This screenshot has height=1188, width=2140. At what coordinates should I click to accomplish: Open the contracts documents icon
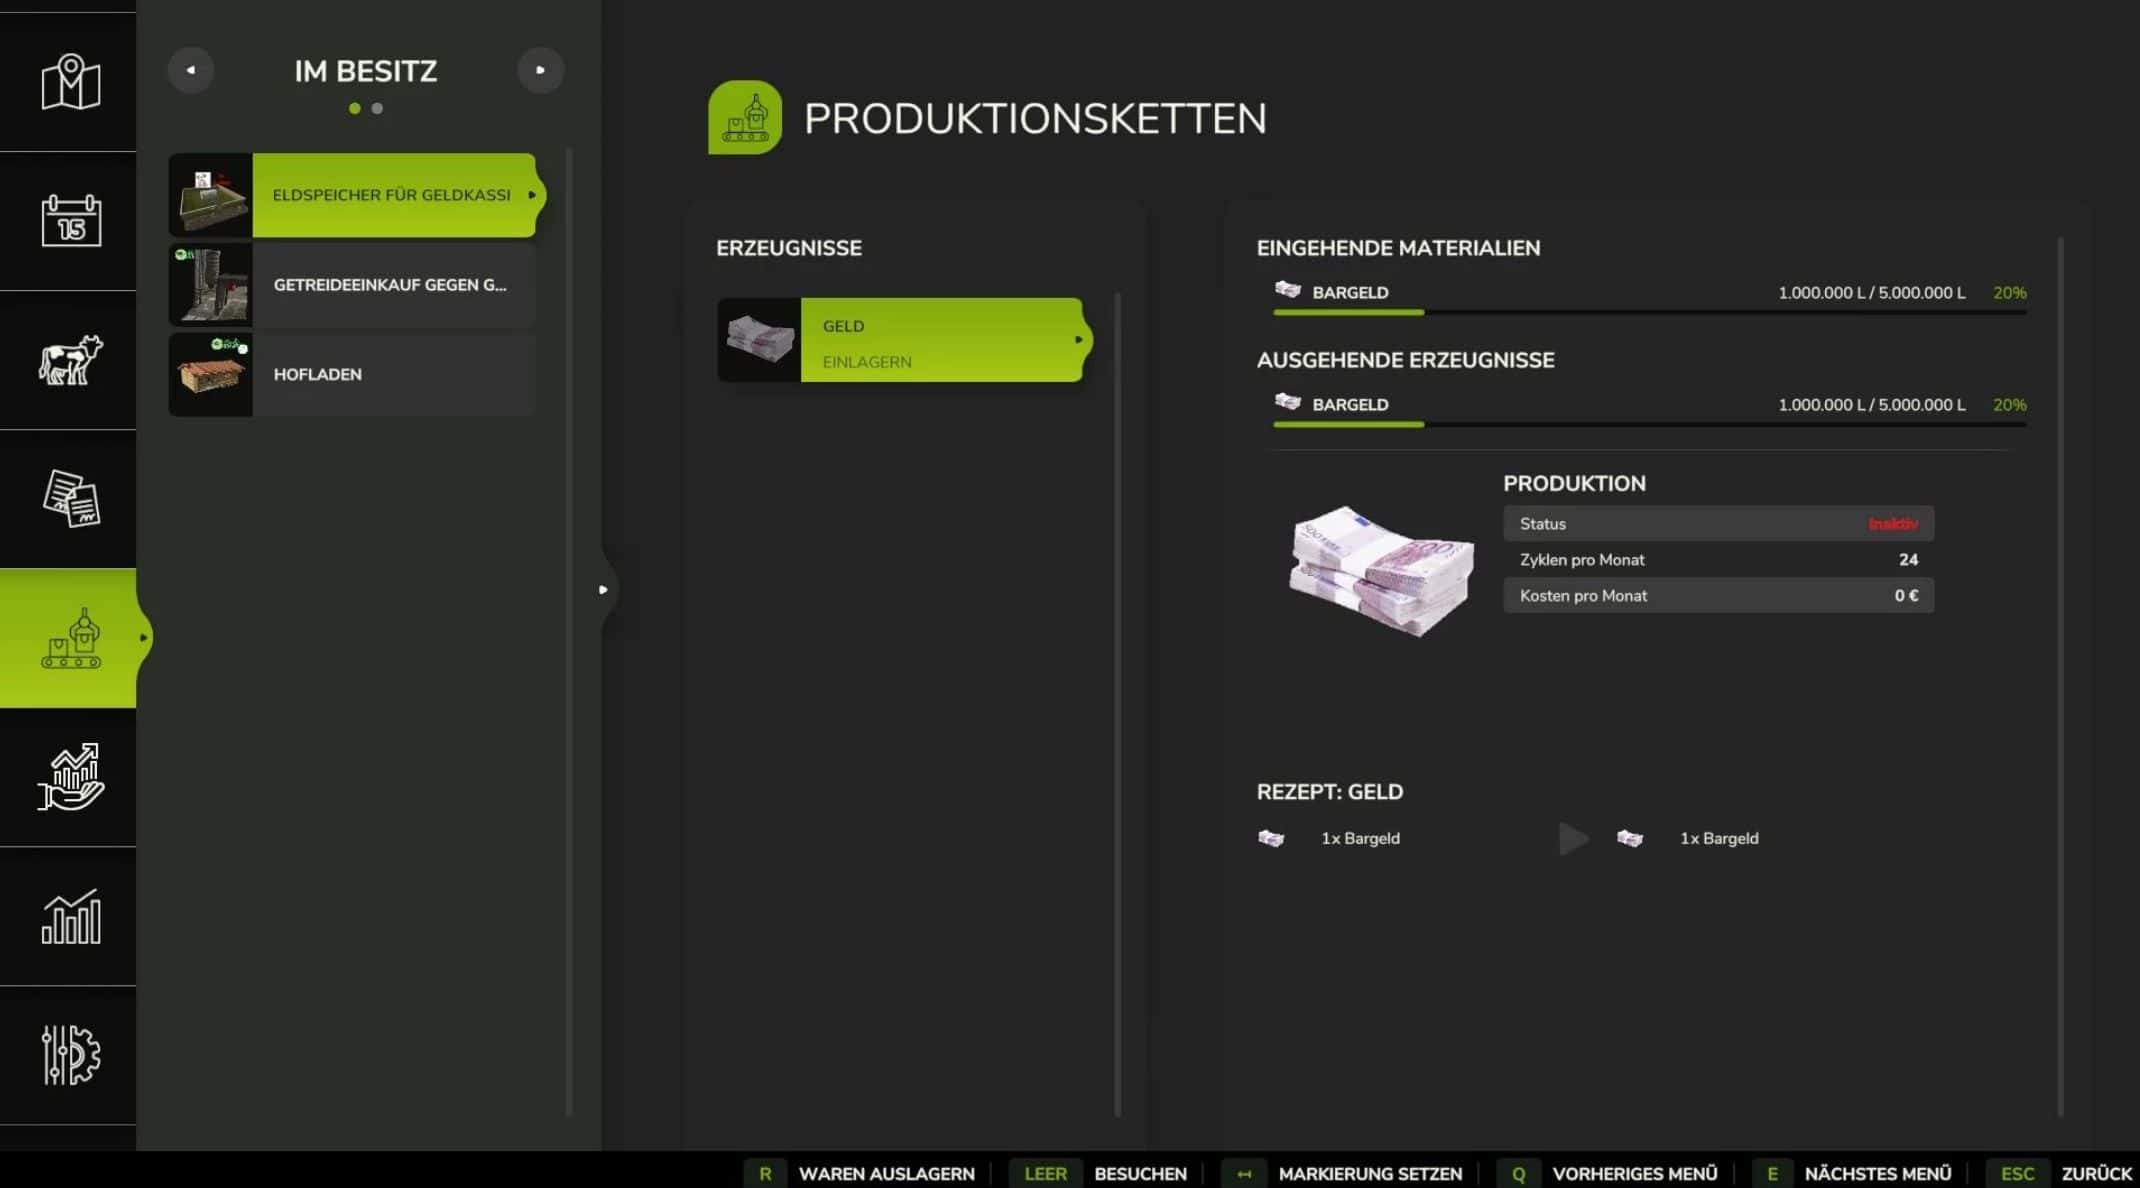70,498
